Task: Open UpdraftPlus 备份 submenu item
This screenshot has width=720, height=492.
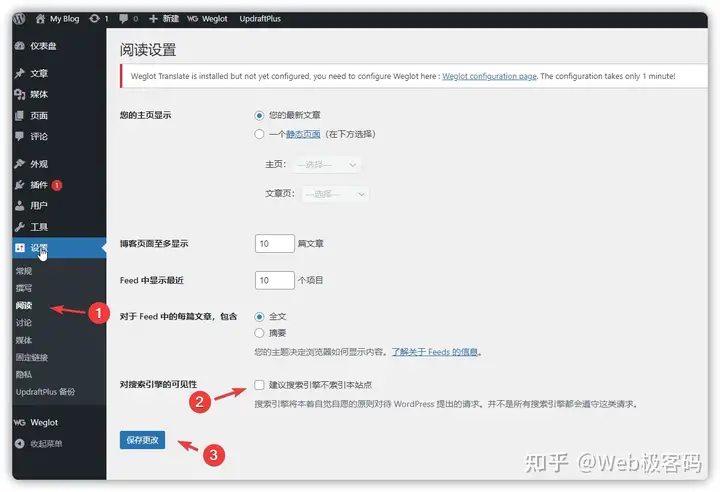Action: tap(45, 392)
